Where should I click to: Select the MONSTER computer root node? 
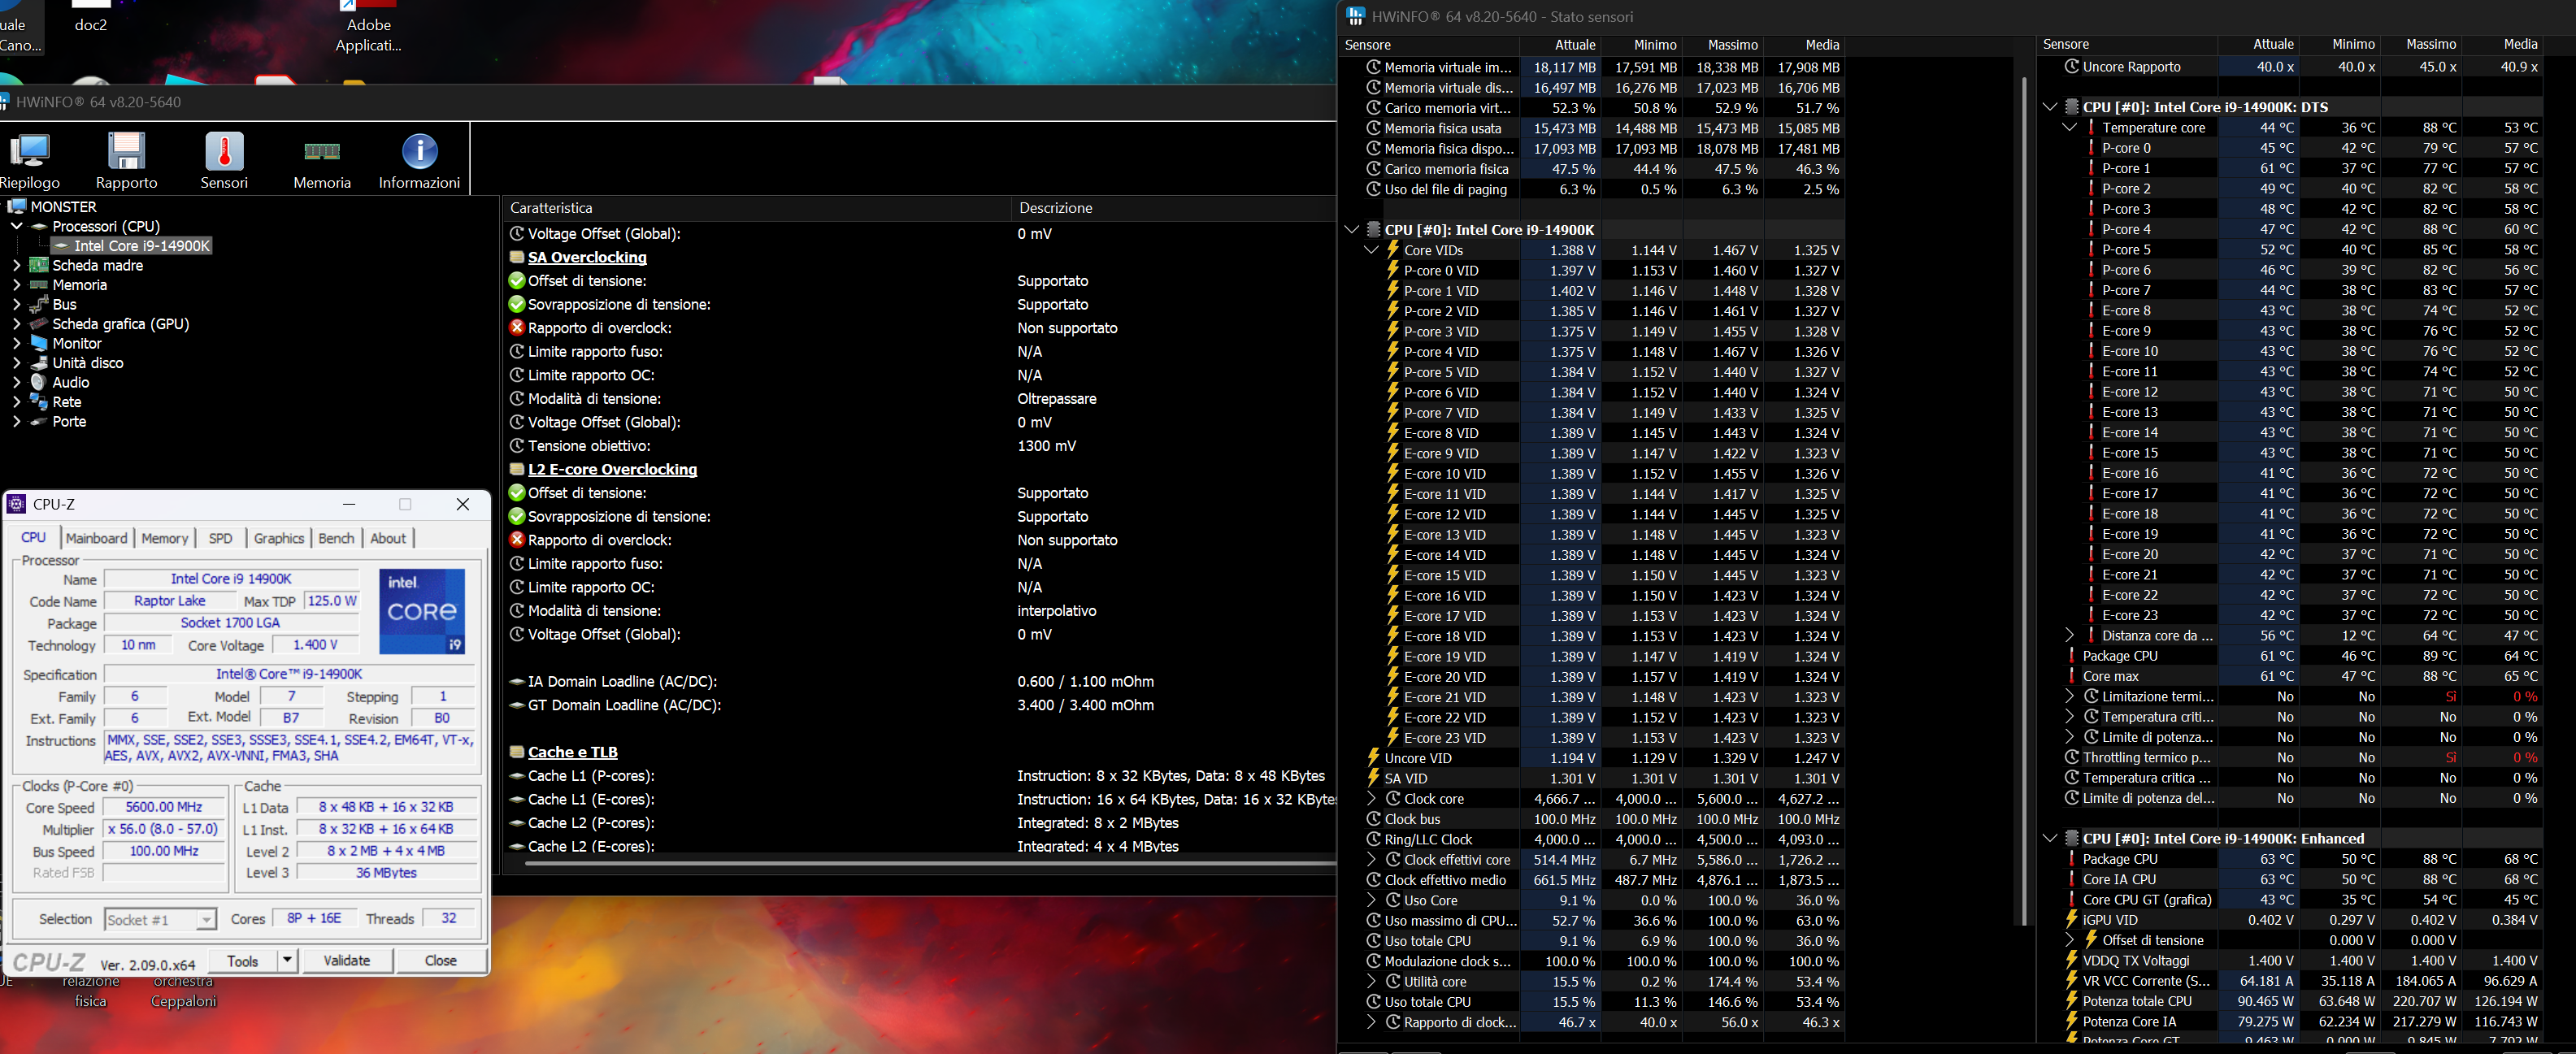point(63,207)
